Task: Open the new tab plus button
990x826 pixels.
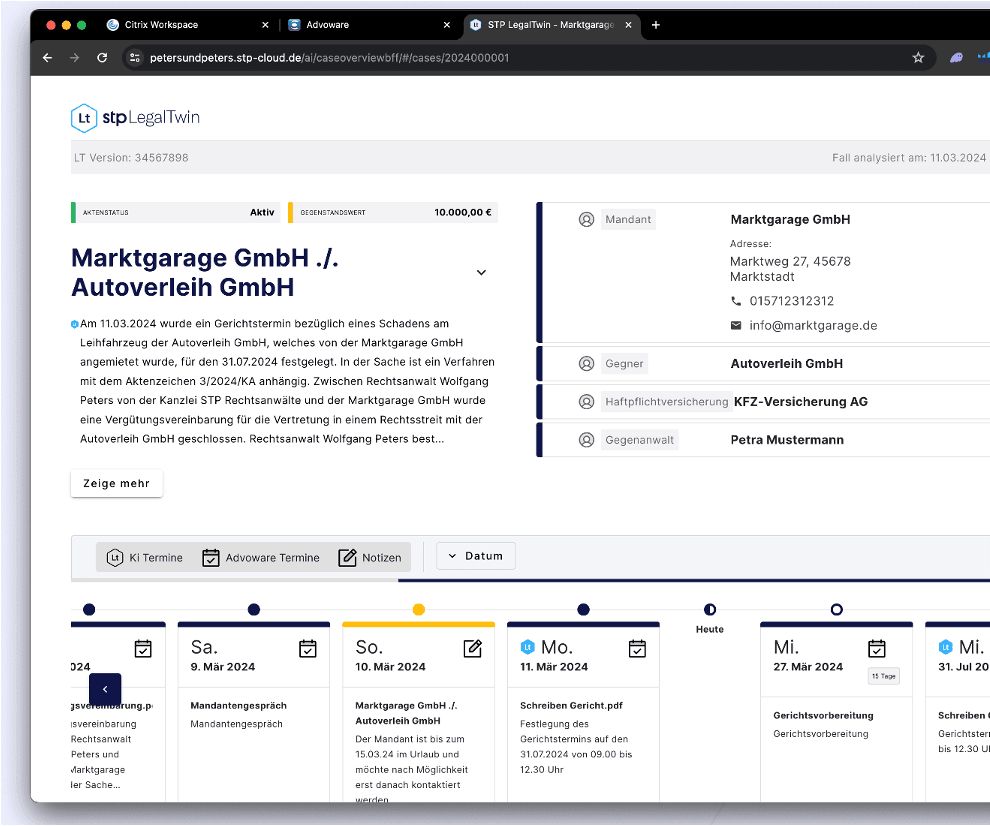Action: point(656,25)
